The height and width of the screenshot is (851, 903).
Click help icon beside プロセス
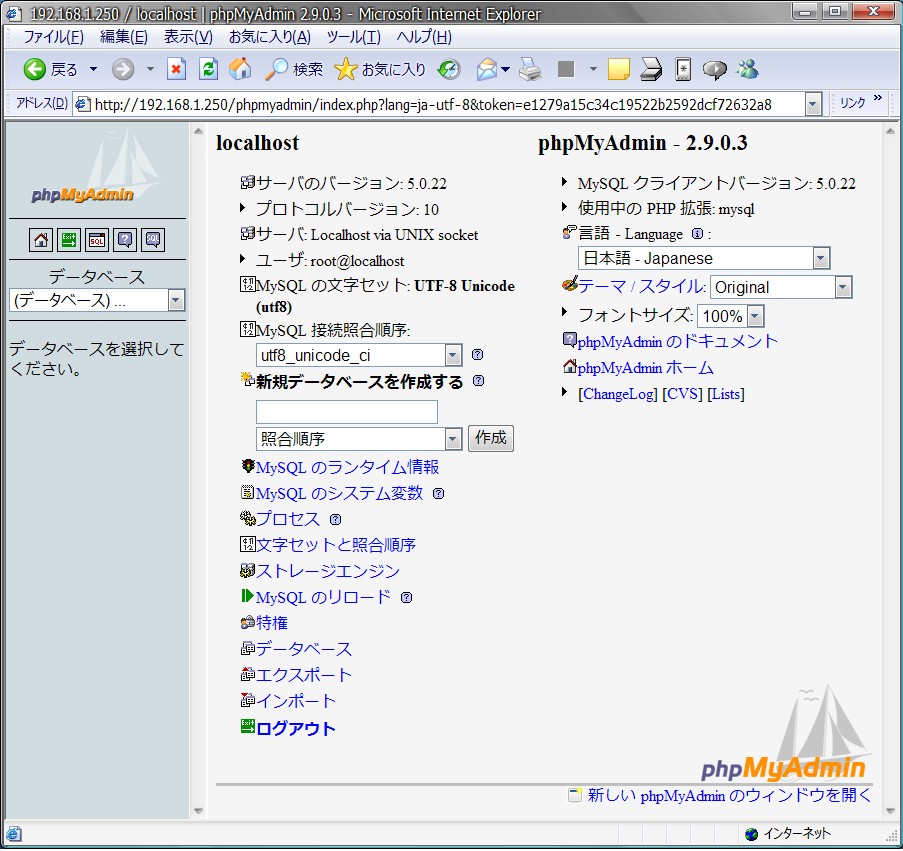click(335, 520)
